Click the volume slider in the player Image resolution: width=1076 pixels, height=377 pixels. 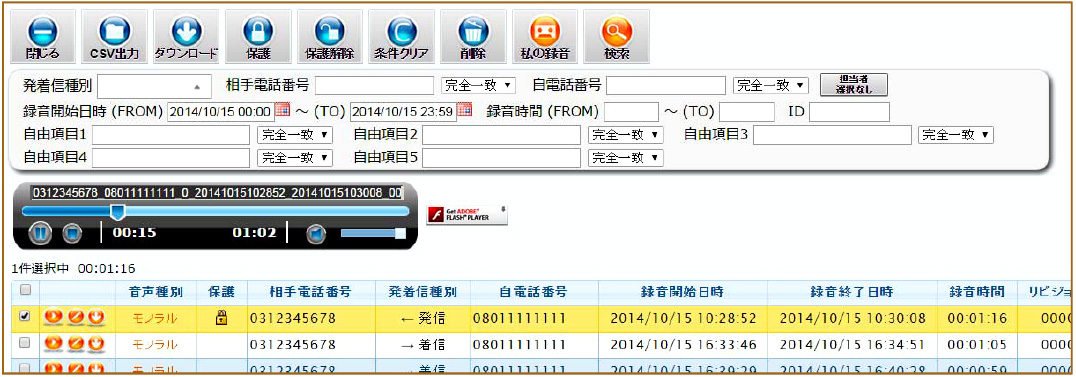(x=373, y=233)
